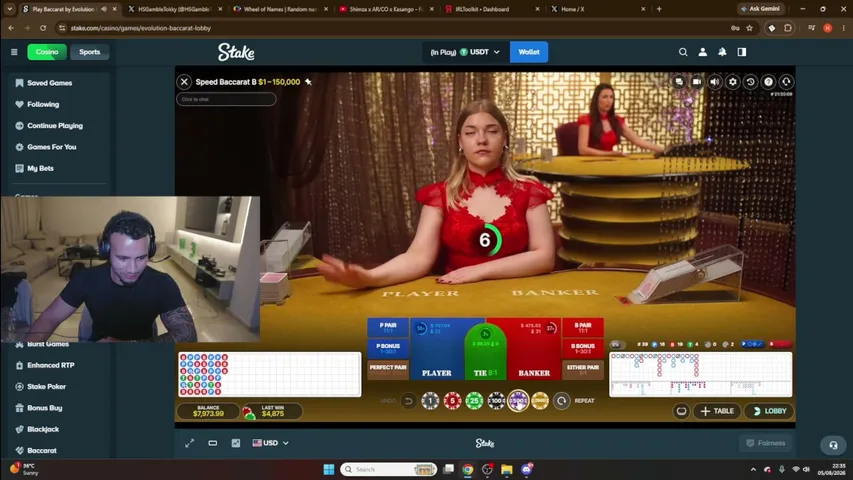Contact live support headset icon in game
The image size is (853, 480).
pos(786,82)
